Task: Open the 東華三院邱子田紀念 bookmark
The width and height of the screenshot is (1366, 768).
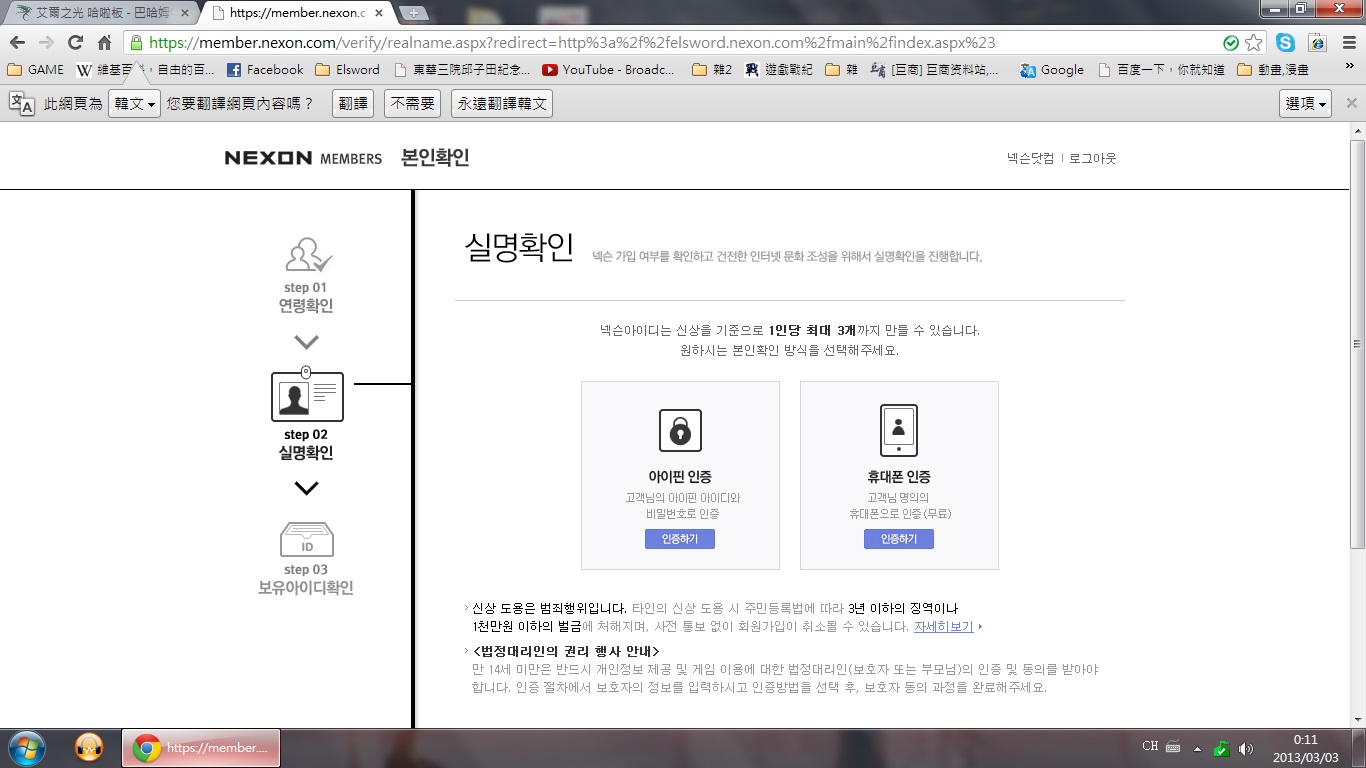Action: 463,70
